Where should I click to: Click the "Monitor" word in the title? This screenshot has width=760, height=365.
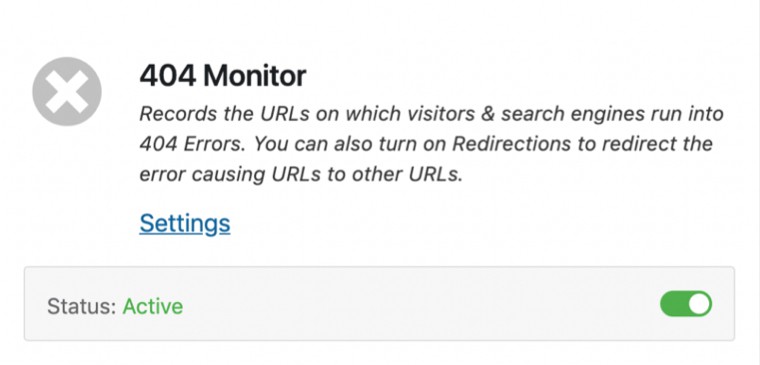pyautogui.click(x=254, y=76)
